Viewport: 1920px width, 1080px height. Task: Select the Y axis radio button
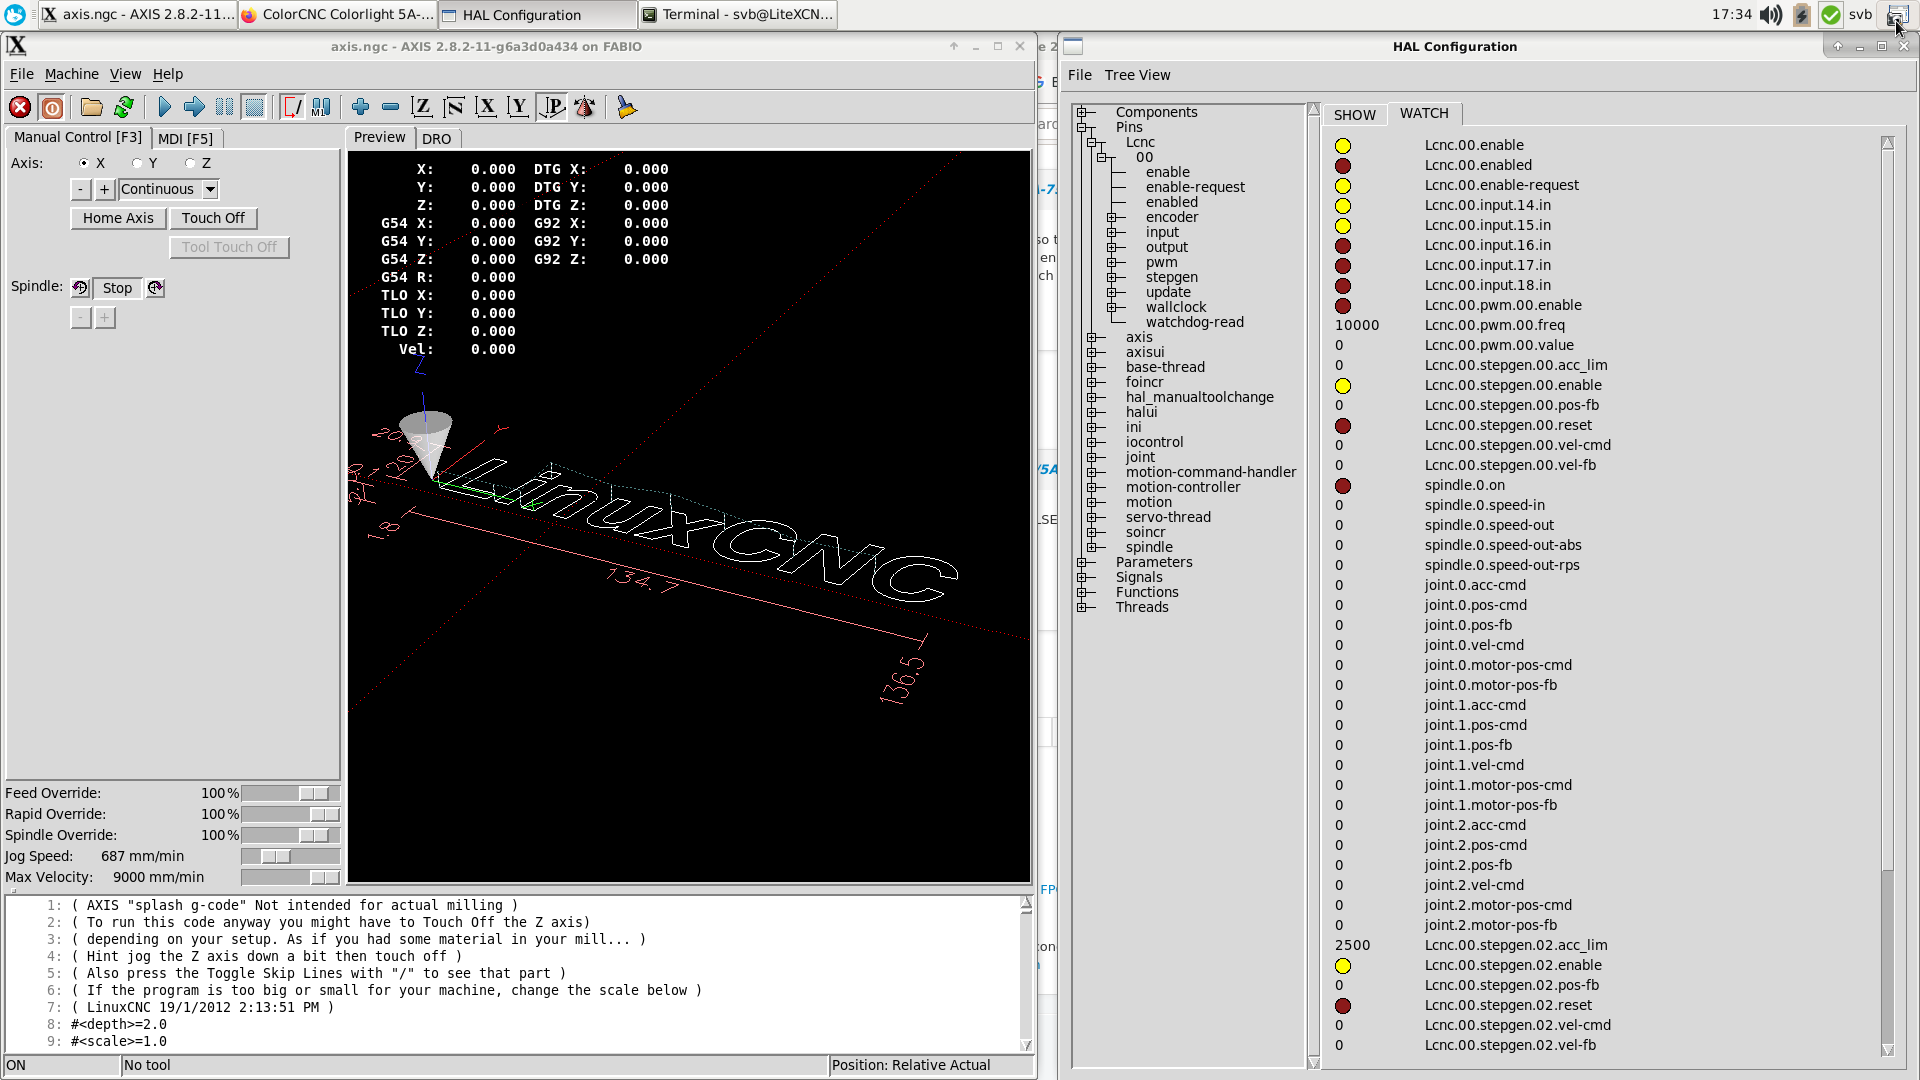coord(137,163)
